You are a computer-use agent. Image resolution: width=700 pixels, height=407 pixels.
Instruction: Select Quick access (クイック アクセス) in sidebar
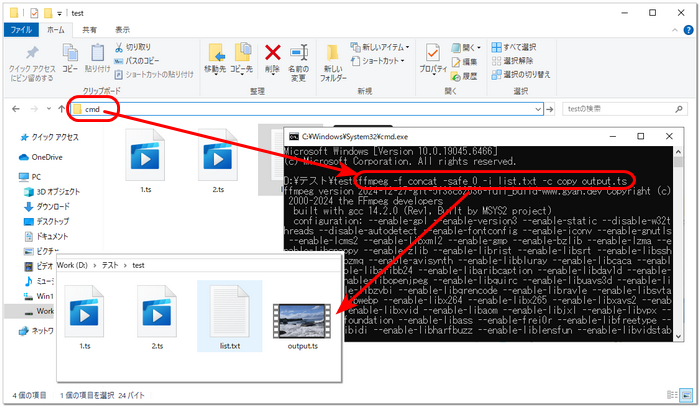tap(49, 137)
